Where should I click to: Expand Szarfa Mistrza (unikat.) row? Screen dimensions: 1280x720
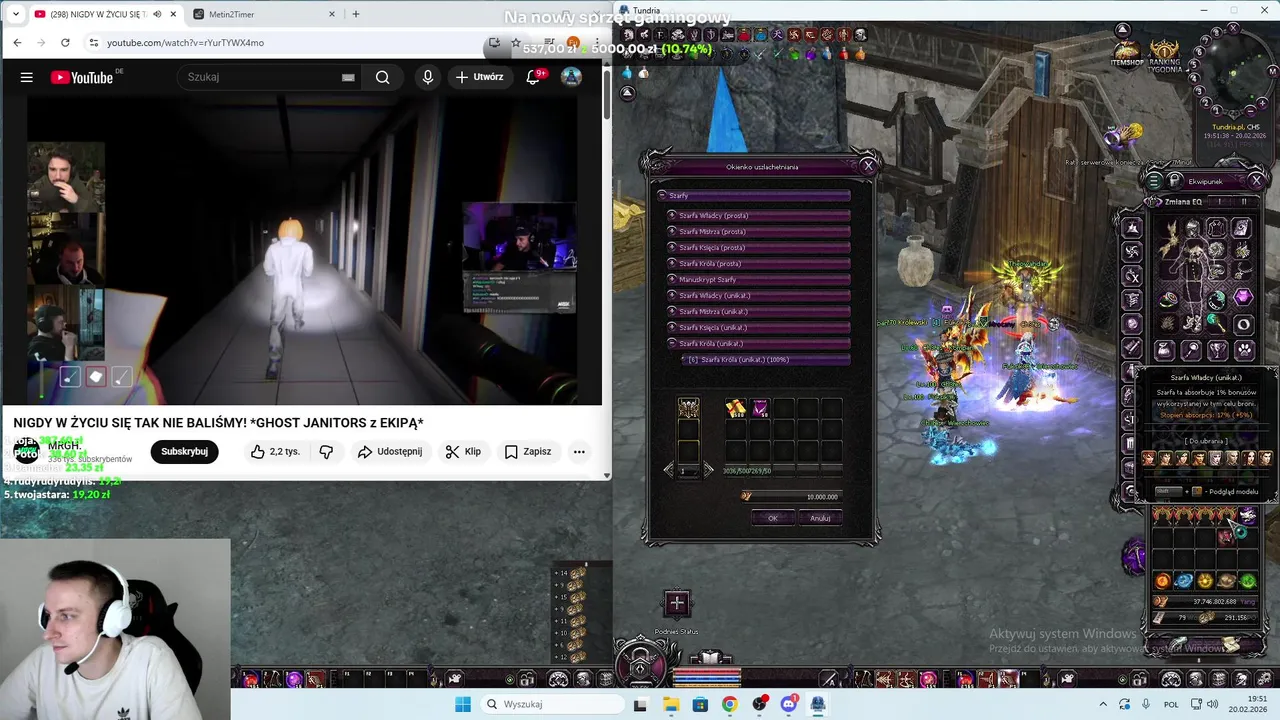click(x=672, y=312)
